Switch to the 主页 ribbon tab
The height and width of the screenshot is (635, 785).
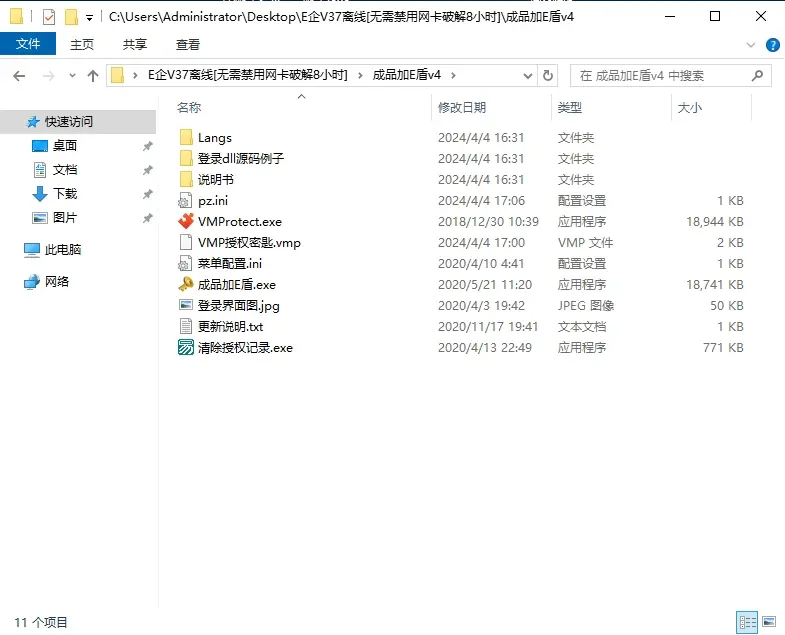pos(82,44)
